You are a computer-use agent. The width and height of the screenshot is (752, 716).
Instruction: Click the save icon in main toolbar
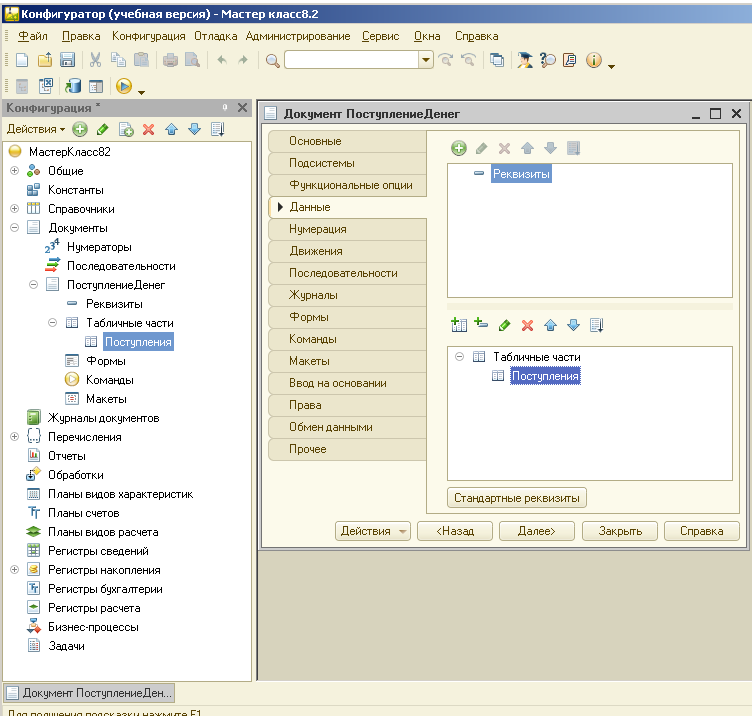coord(68,60)
